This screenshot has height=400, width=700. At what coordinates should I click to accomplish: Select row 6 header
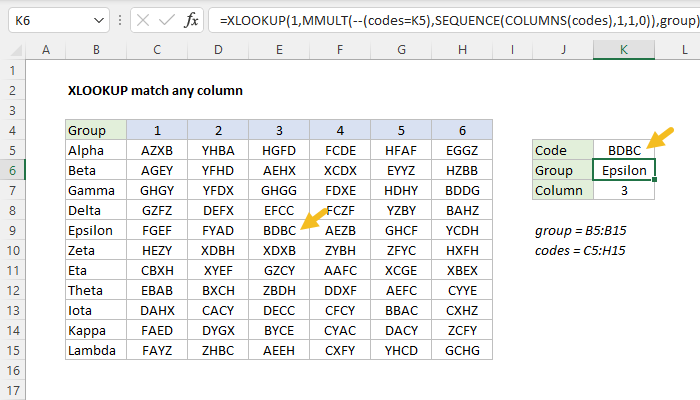pyautogui.click(x=12, y=171)
